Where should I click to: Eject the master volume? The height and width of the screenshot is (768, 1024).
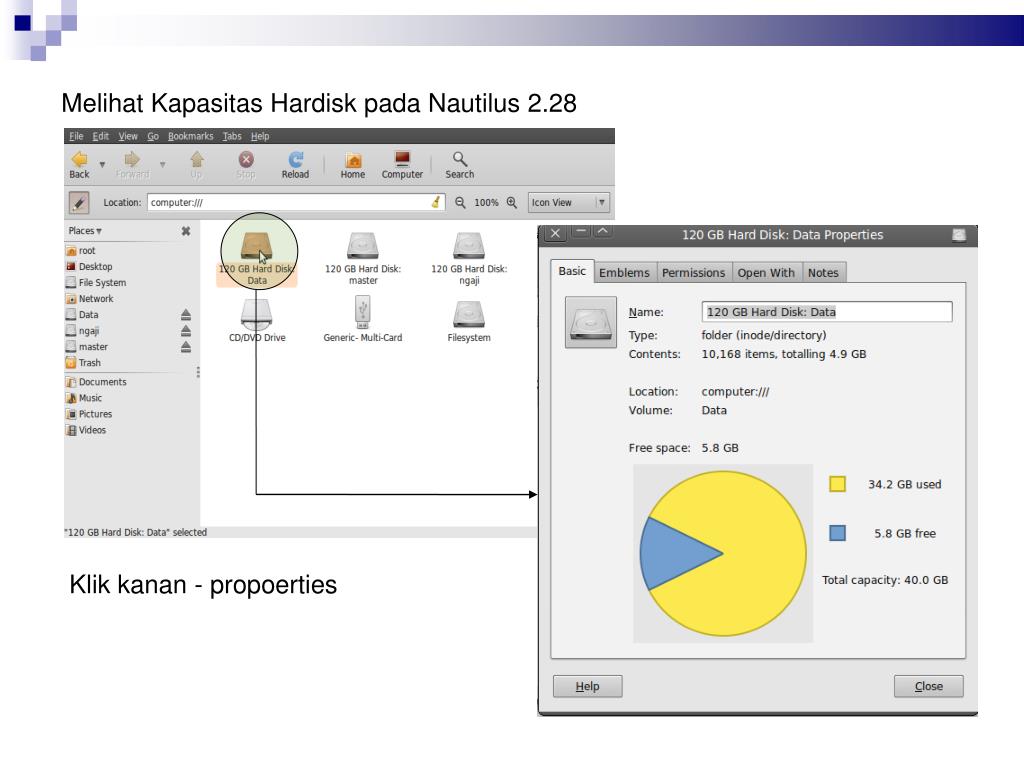(186, 347)
